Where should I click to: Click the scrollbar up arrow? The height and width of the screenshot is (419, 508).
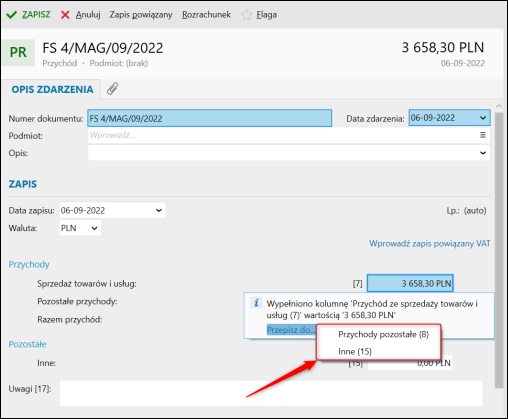tap(499, 106)
